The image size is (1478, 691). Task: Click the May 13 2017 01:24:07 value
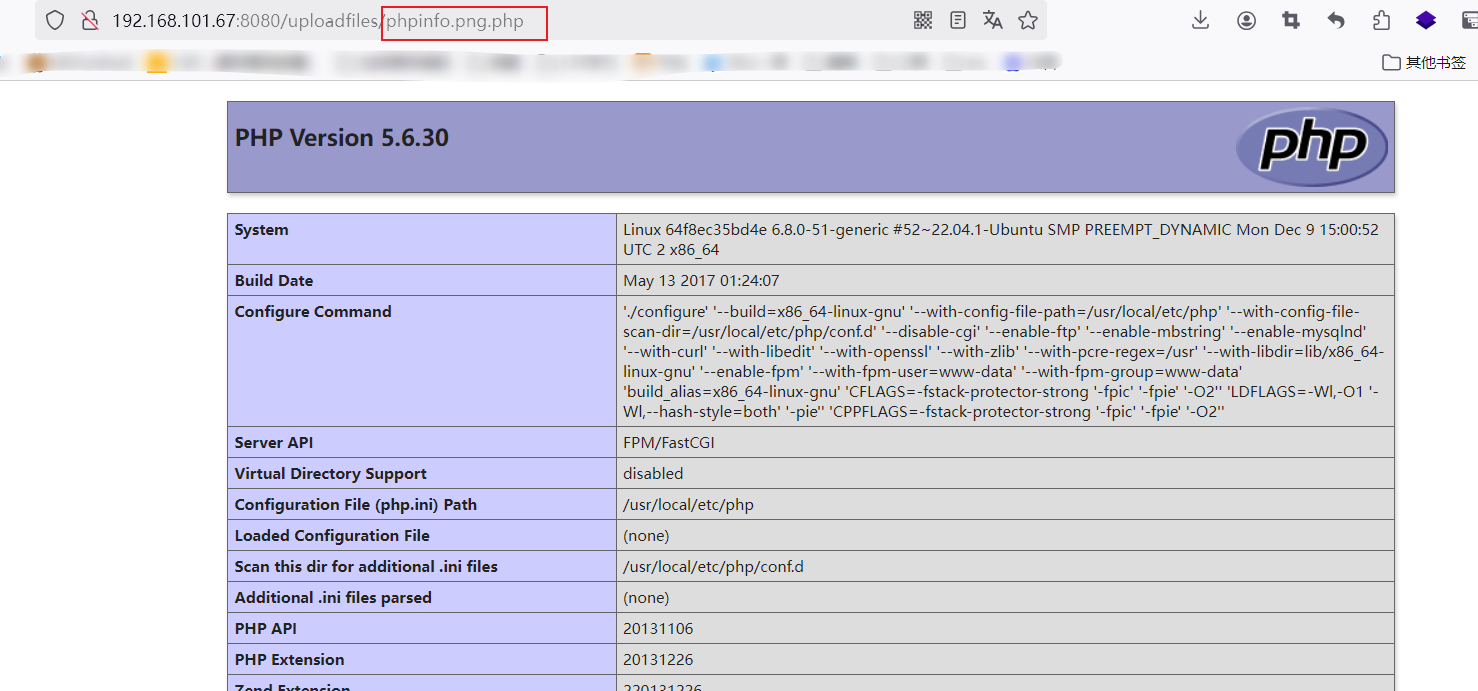click(701, 281)
